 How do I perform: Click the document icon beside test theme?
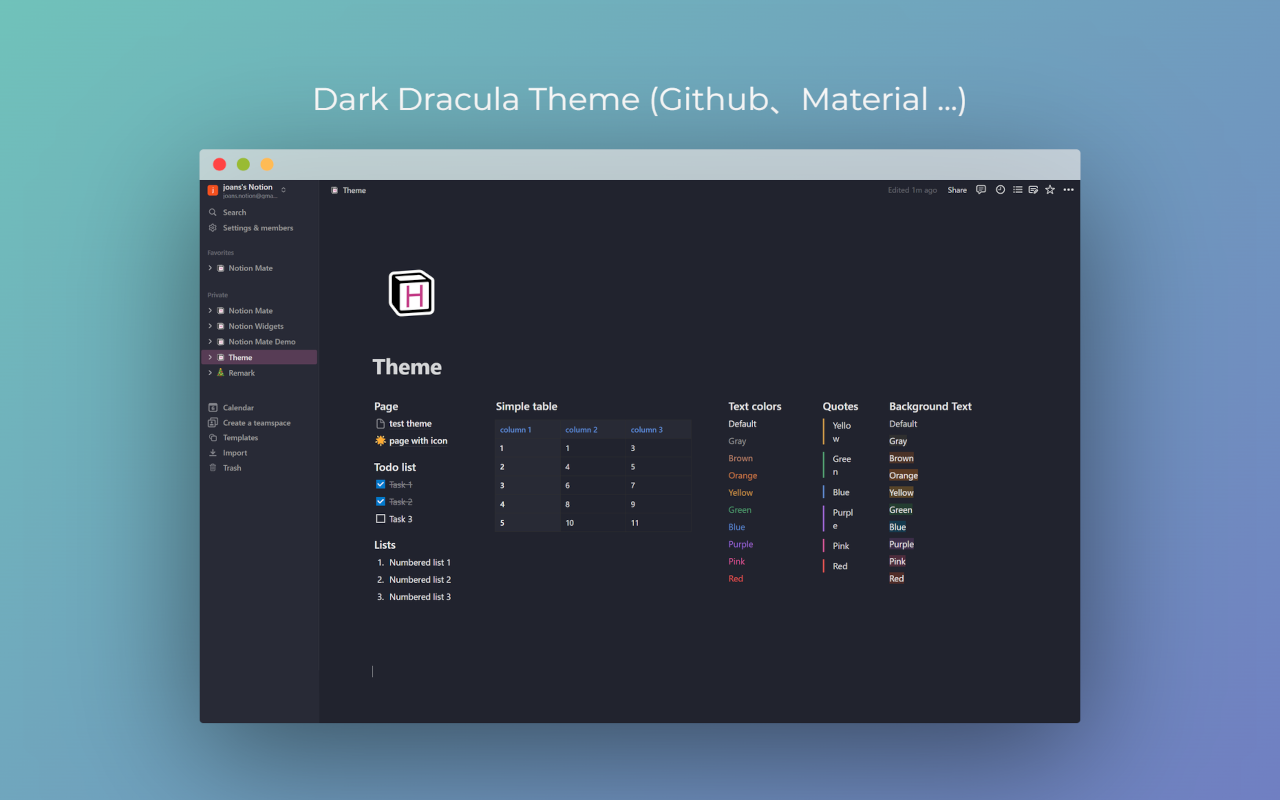click(380, 424)
